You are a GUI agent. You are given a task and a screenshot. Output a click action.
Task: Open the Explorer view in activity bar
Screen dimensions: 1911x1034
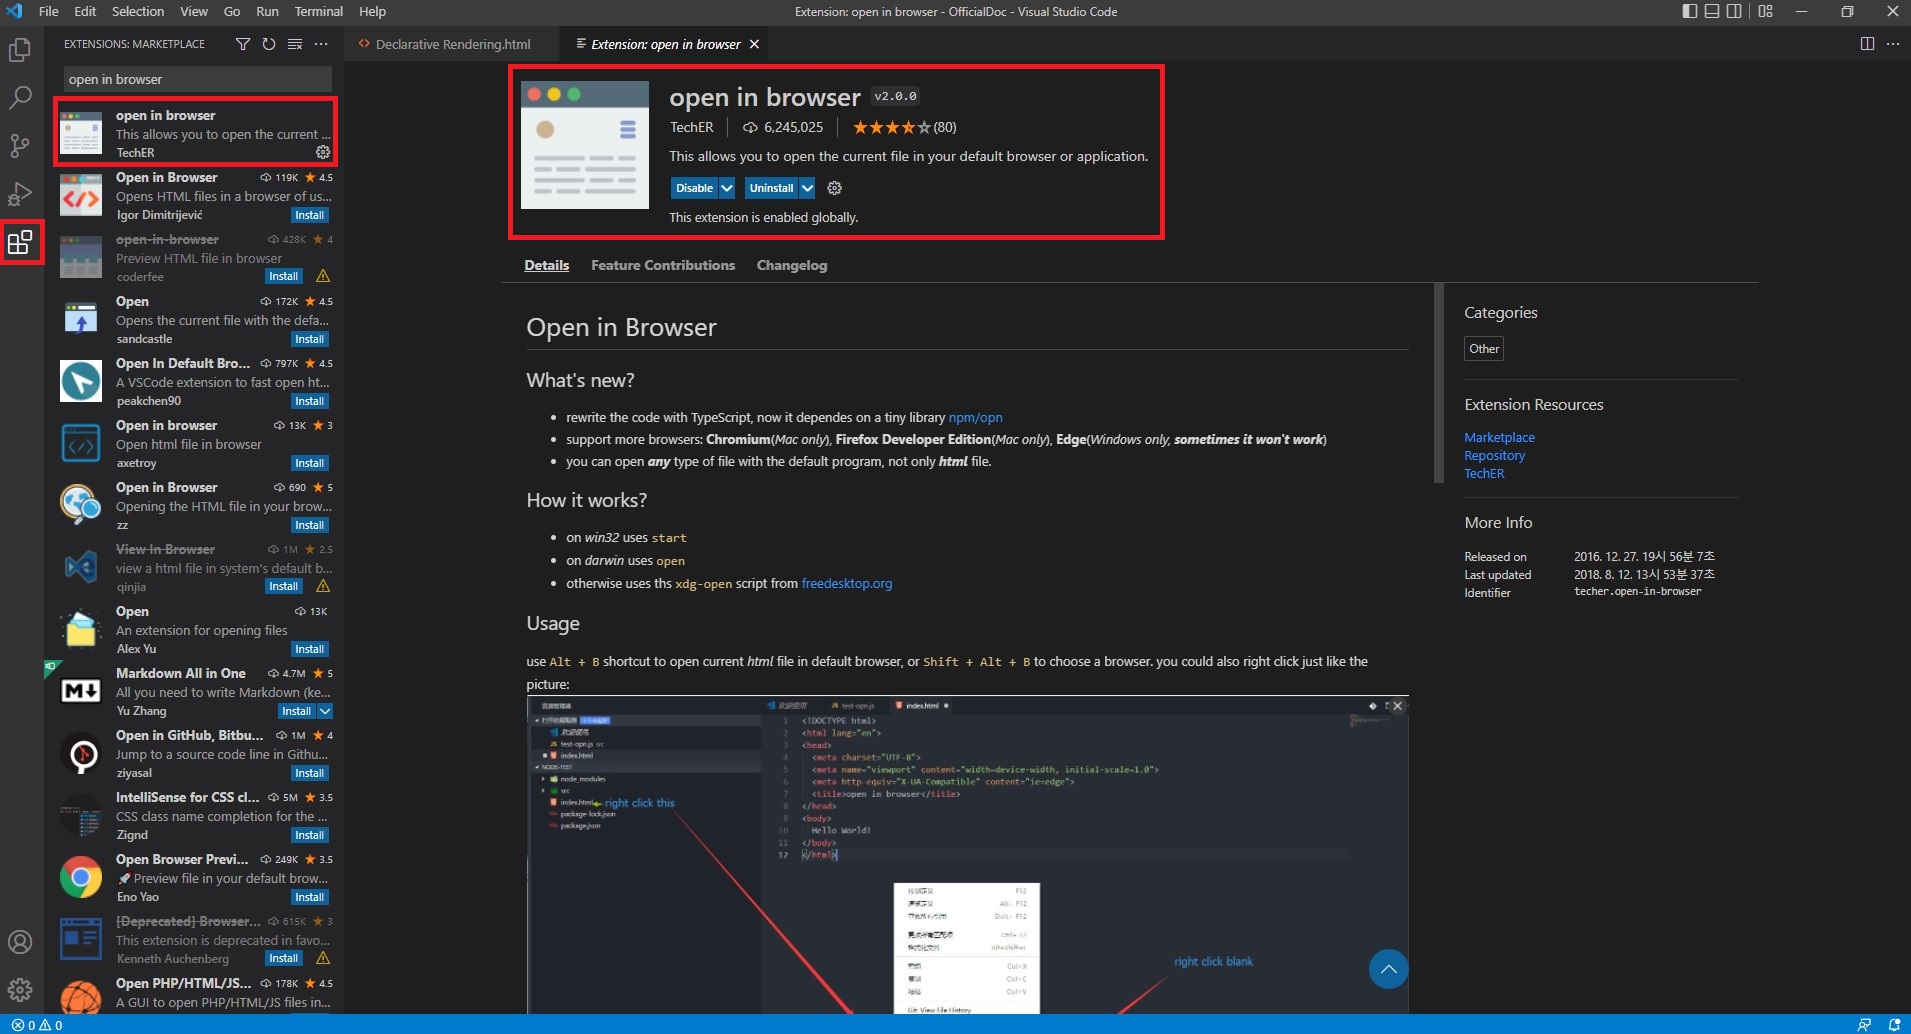coord(20,50)
